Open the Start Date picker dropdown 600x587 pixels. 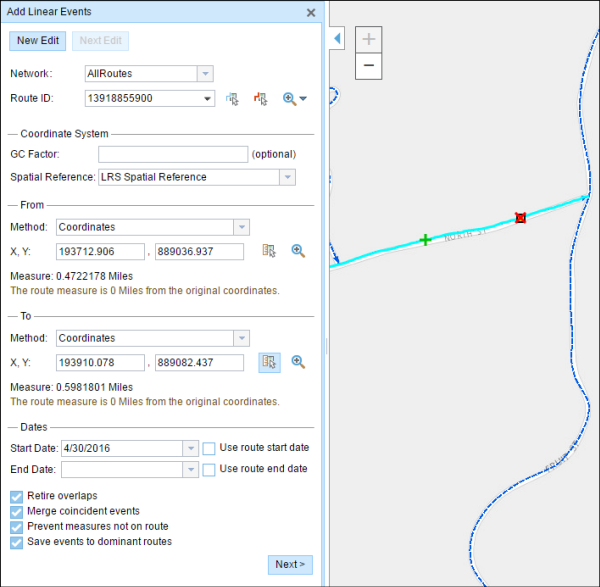(190, 448)
